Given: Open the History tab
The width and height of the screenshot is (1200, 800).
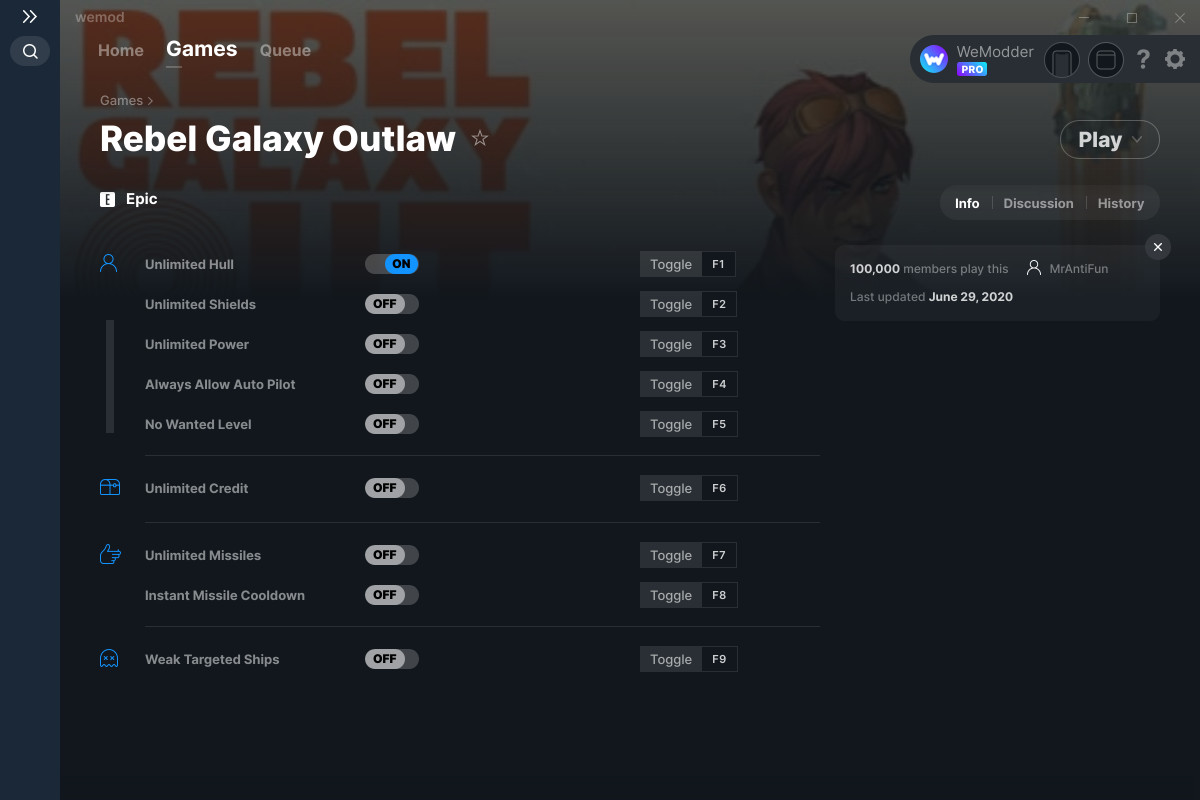Looking at the screenshot, I should [1120, 203].
